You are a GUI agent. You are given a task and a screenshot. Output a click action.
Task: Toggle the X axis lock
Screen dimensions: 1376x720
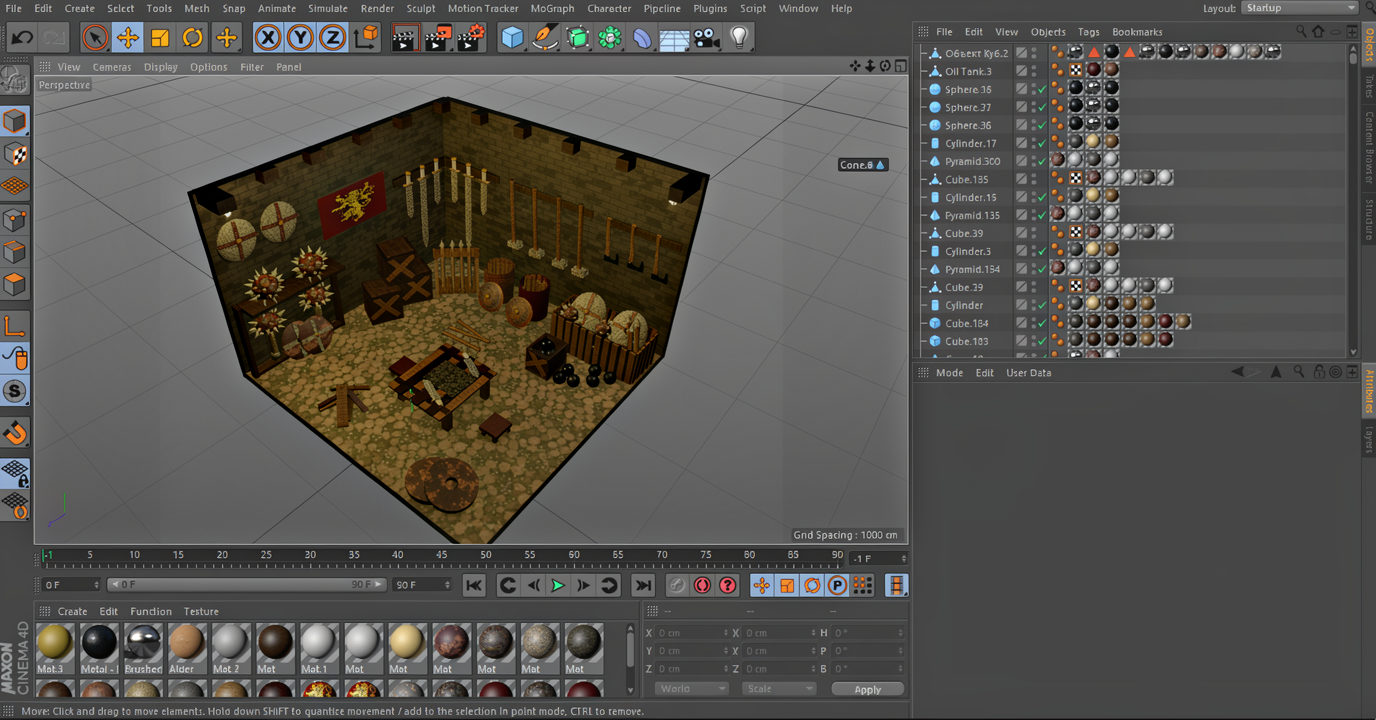point(267,38)
